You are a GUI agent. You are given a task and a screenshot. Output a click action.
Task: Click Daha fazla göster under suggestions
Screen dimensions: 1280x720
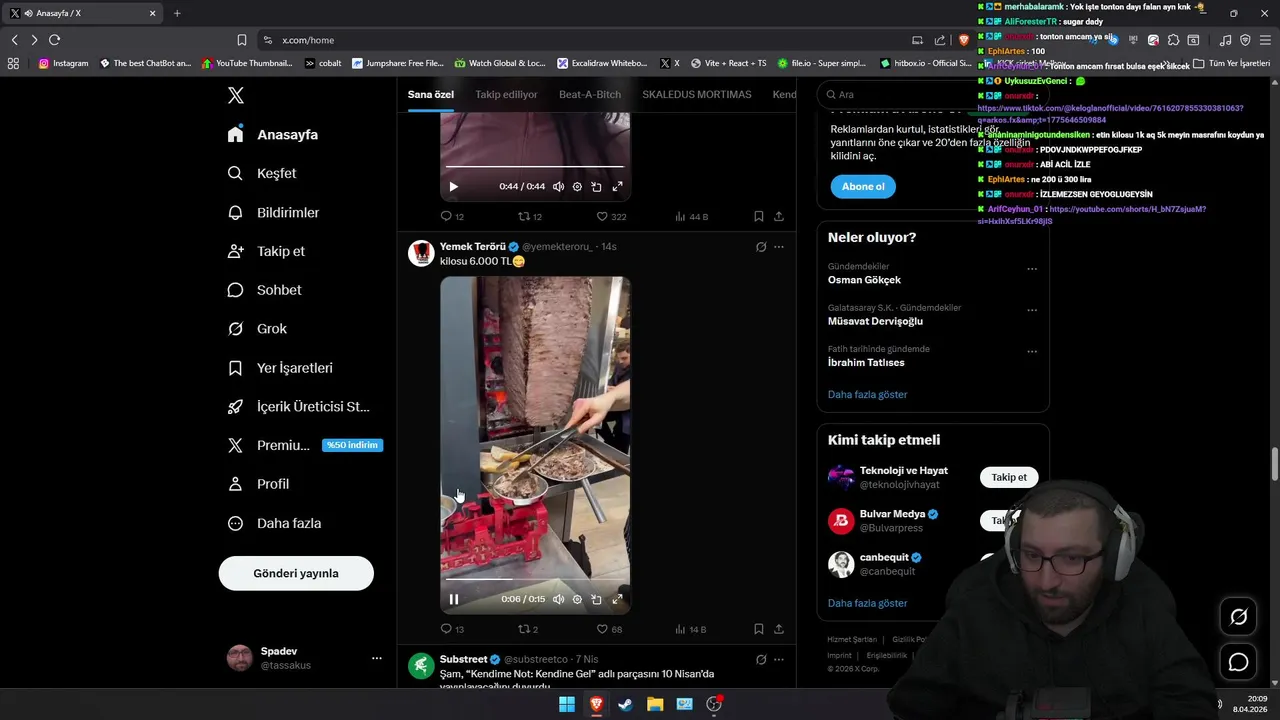click(x=867, y=603)
